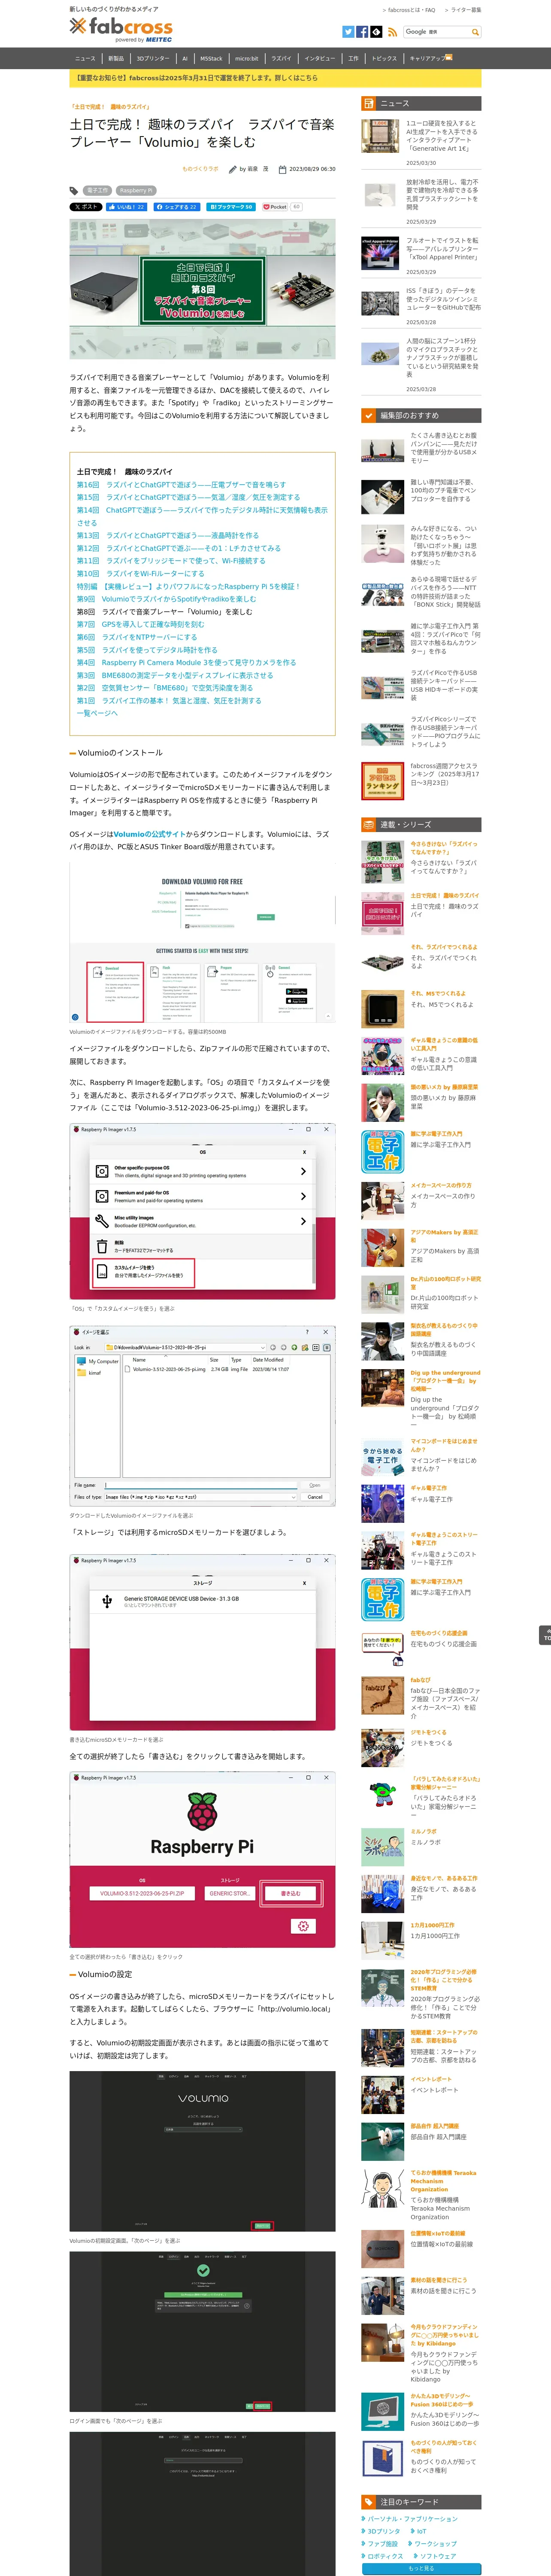Open the '土日で完成！ 趣味のラズパイ' breadcrumb link
This screenshot has width=551, height=2576.
(x=111, y=106)
